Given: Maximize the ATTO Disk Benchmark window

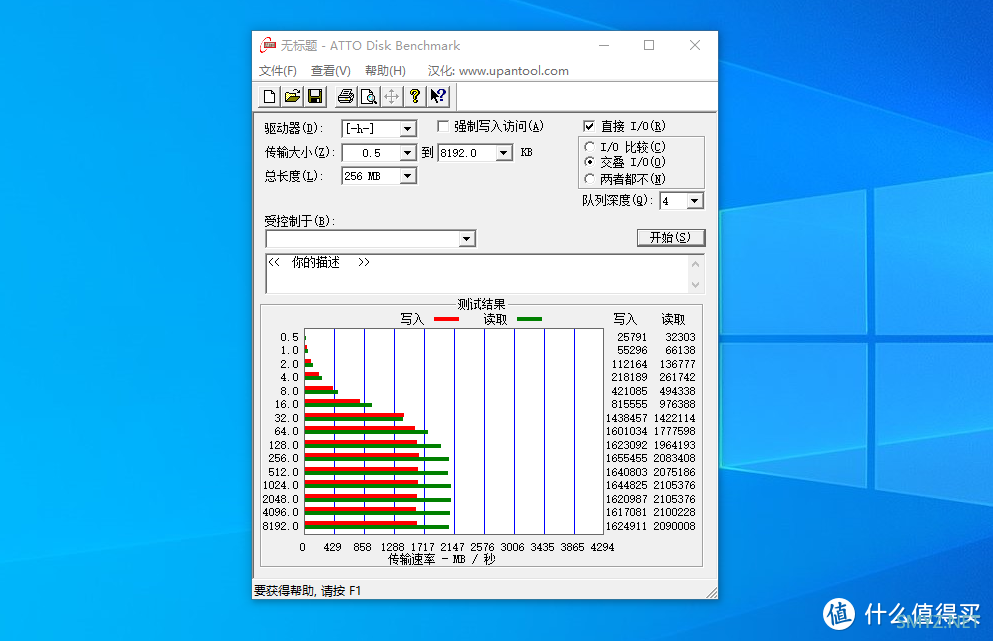Looking at the screenshot, I should [x=649, y=46].
